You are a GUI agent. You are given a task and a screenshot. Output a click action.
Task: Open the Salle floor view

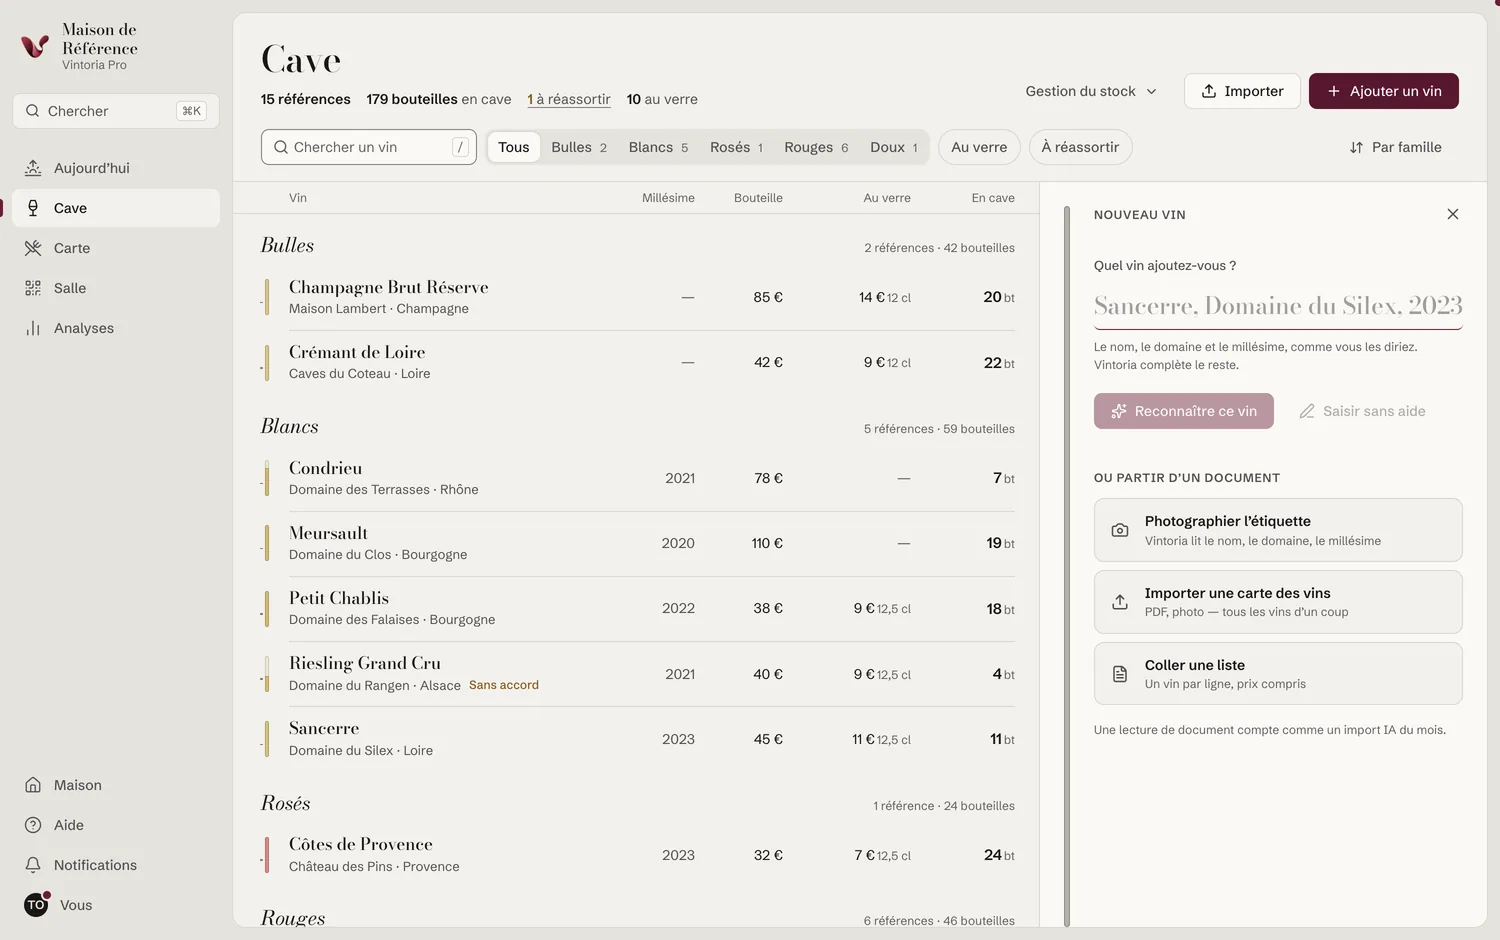116,288
